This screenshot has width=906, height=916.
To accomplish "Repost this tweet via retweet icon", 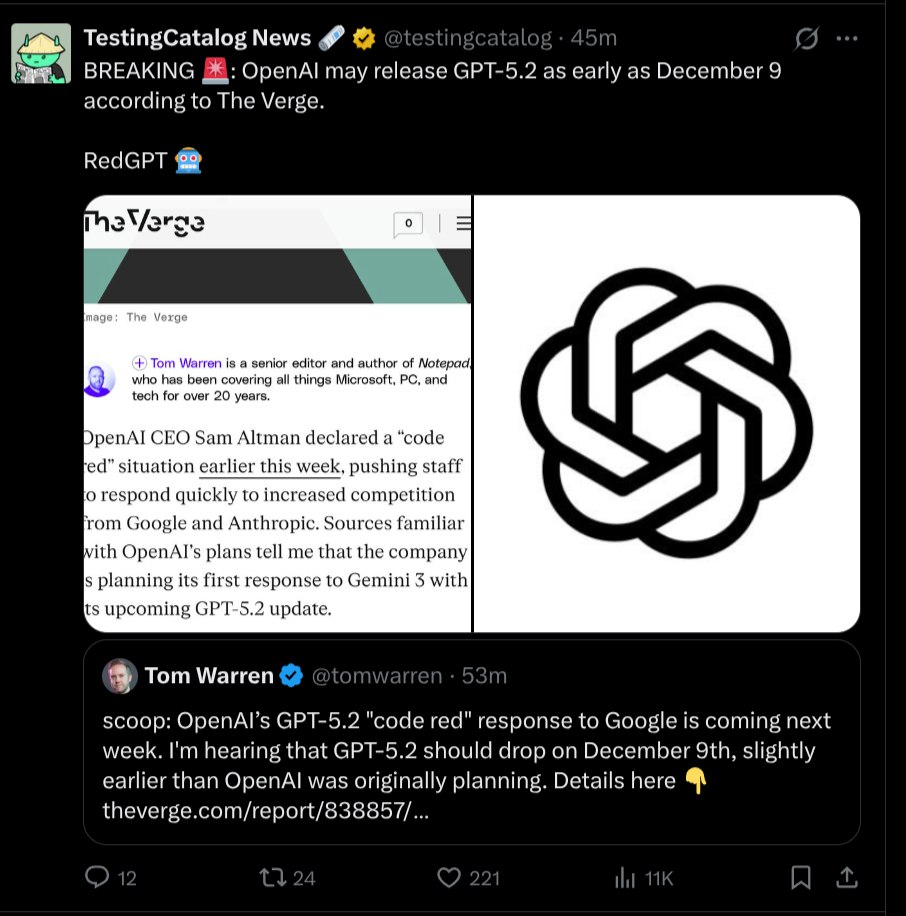I will [271, 877].
